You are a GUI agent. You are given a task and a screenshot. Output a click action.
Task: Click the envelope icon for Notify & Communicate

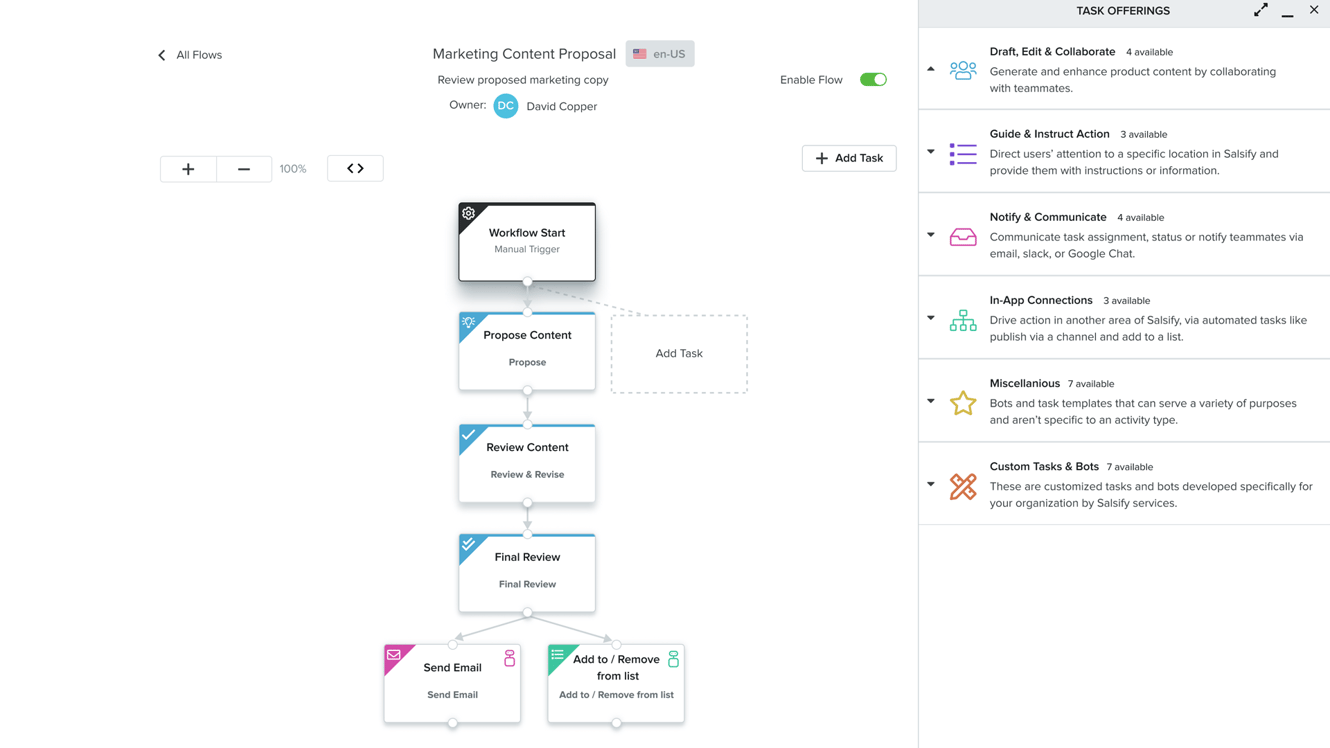(x=963, y=236)
